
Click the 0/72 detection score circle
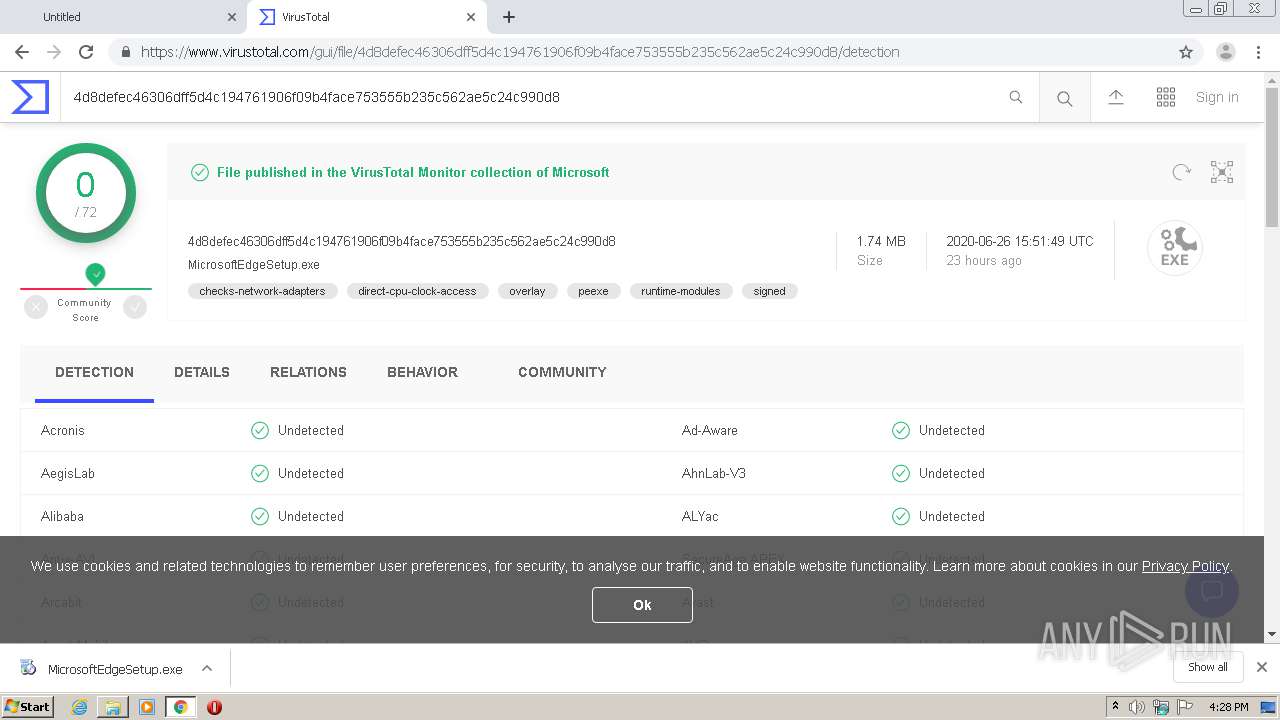click(86, 193)
